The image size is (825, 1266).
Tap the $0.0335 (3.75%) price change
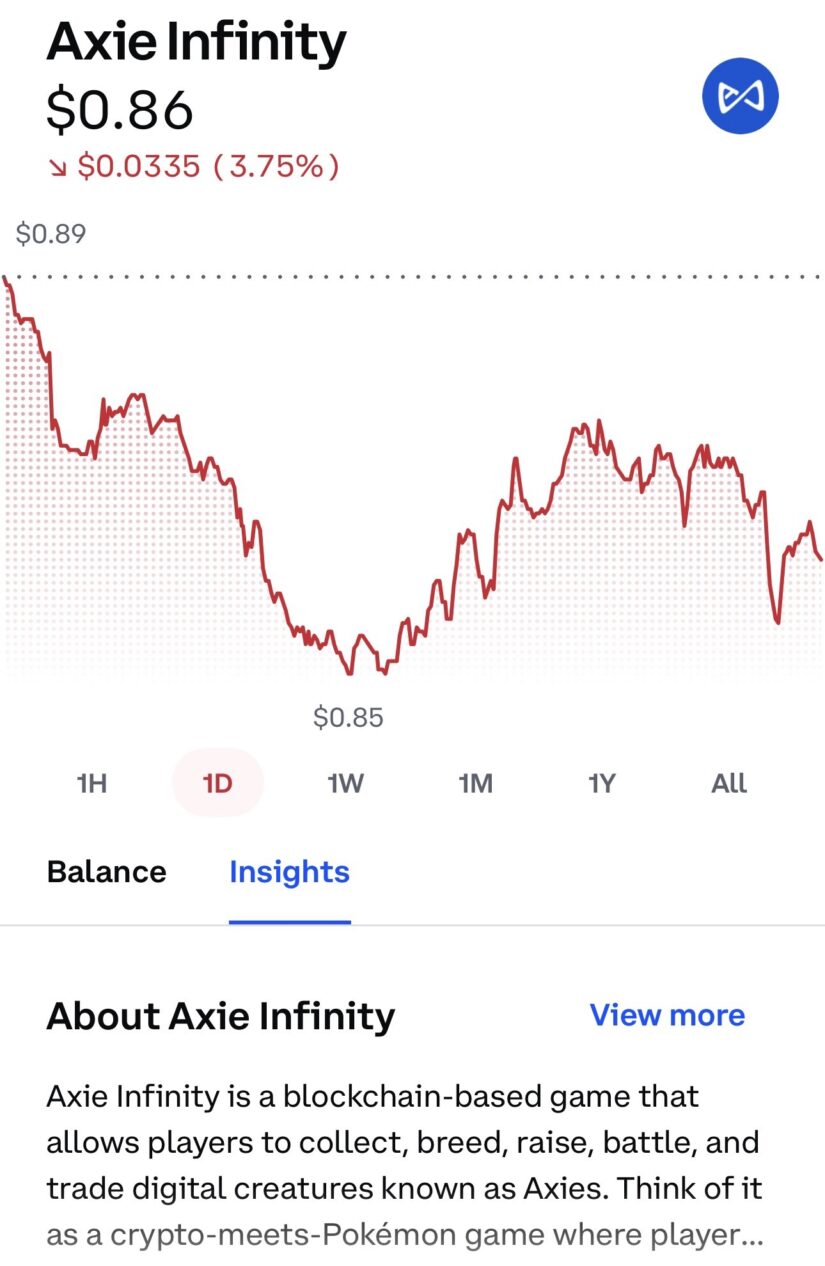[x=207, y=167]
